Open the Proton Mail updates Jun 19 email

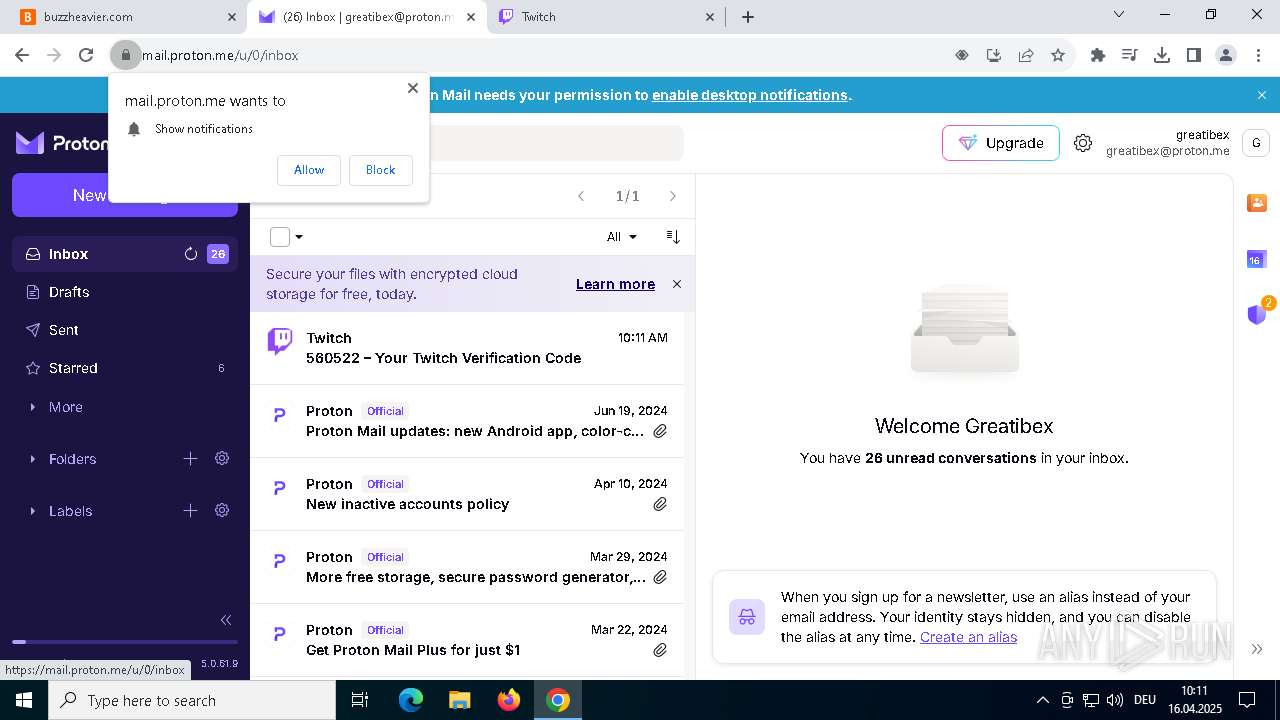click(467, 421)
